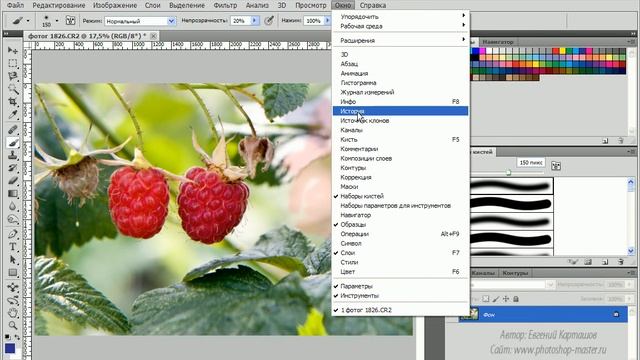Screen dimensions: 640x360
Task: Toggle lock position in Layers panel
Action: tap(506, 299)
